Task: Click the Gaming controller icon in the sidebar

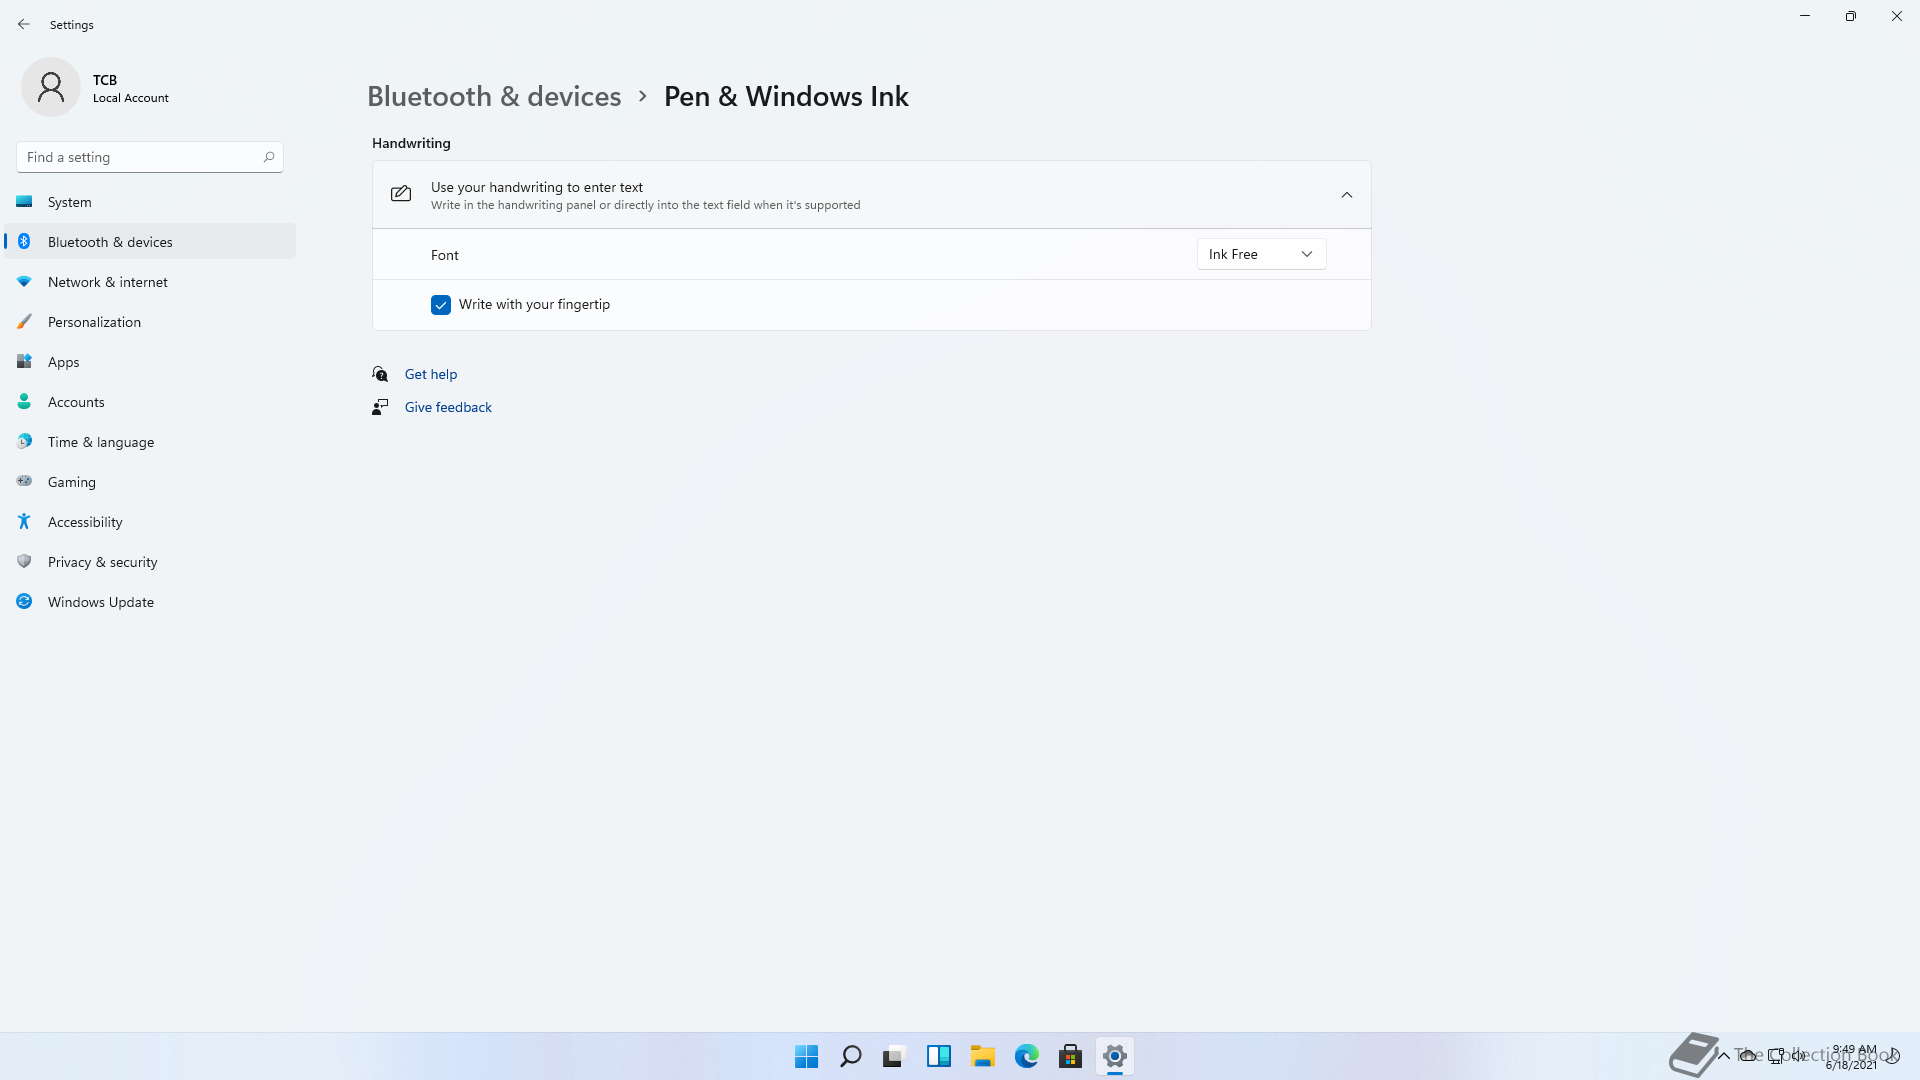Action: (24, 481)
